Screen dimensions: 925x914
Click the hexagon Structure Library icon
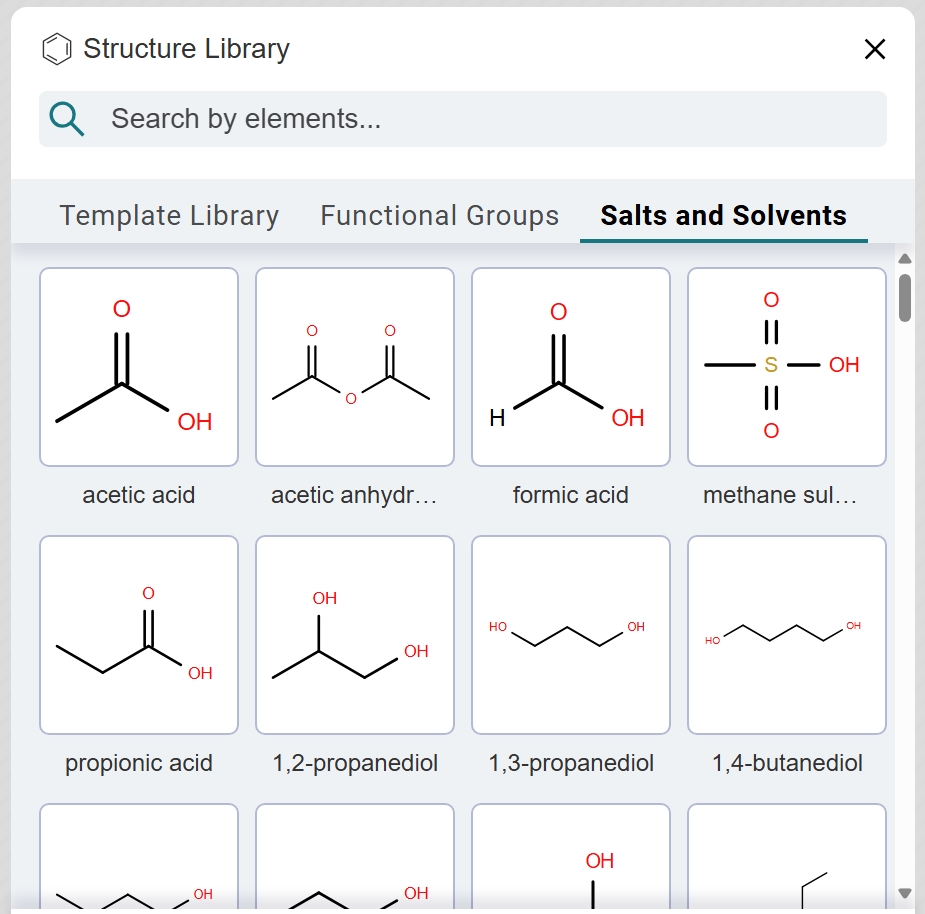[x=57, y=49]
